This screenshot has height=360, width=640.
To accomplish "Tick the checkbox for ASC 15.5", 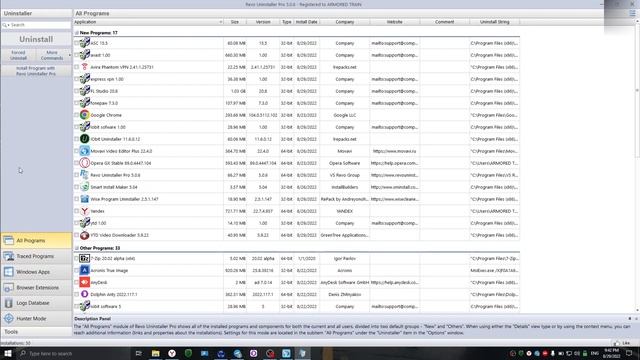I will pos(76,43).
